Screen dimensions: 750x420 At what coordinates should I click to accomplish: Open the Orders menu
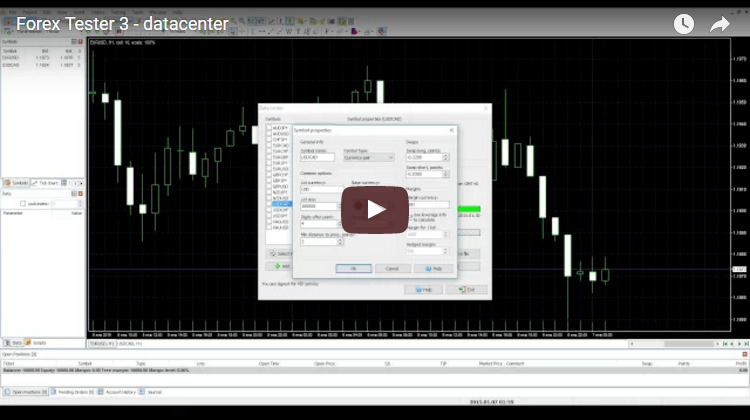(x=98, y=12)
